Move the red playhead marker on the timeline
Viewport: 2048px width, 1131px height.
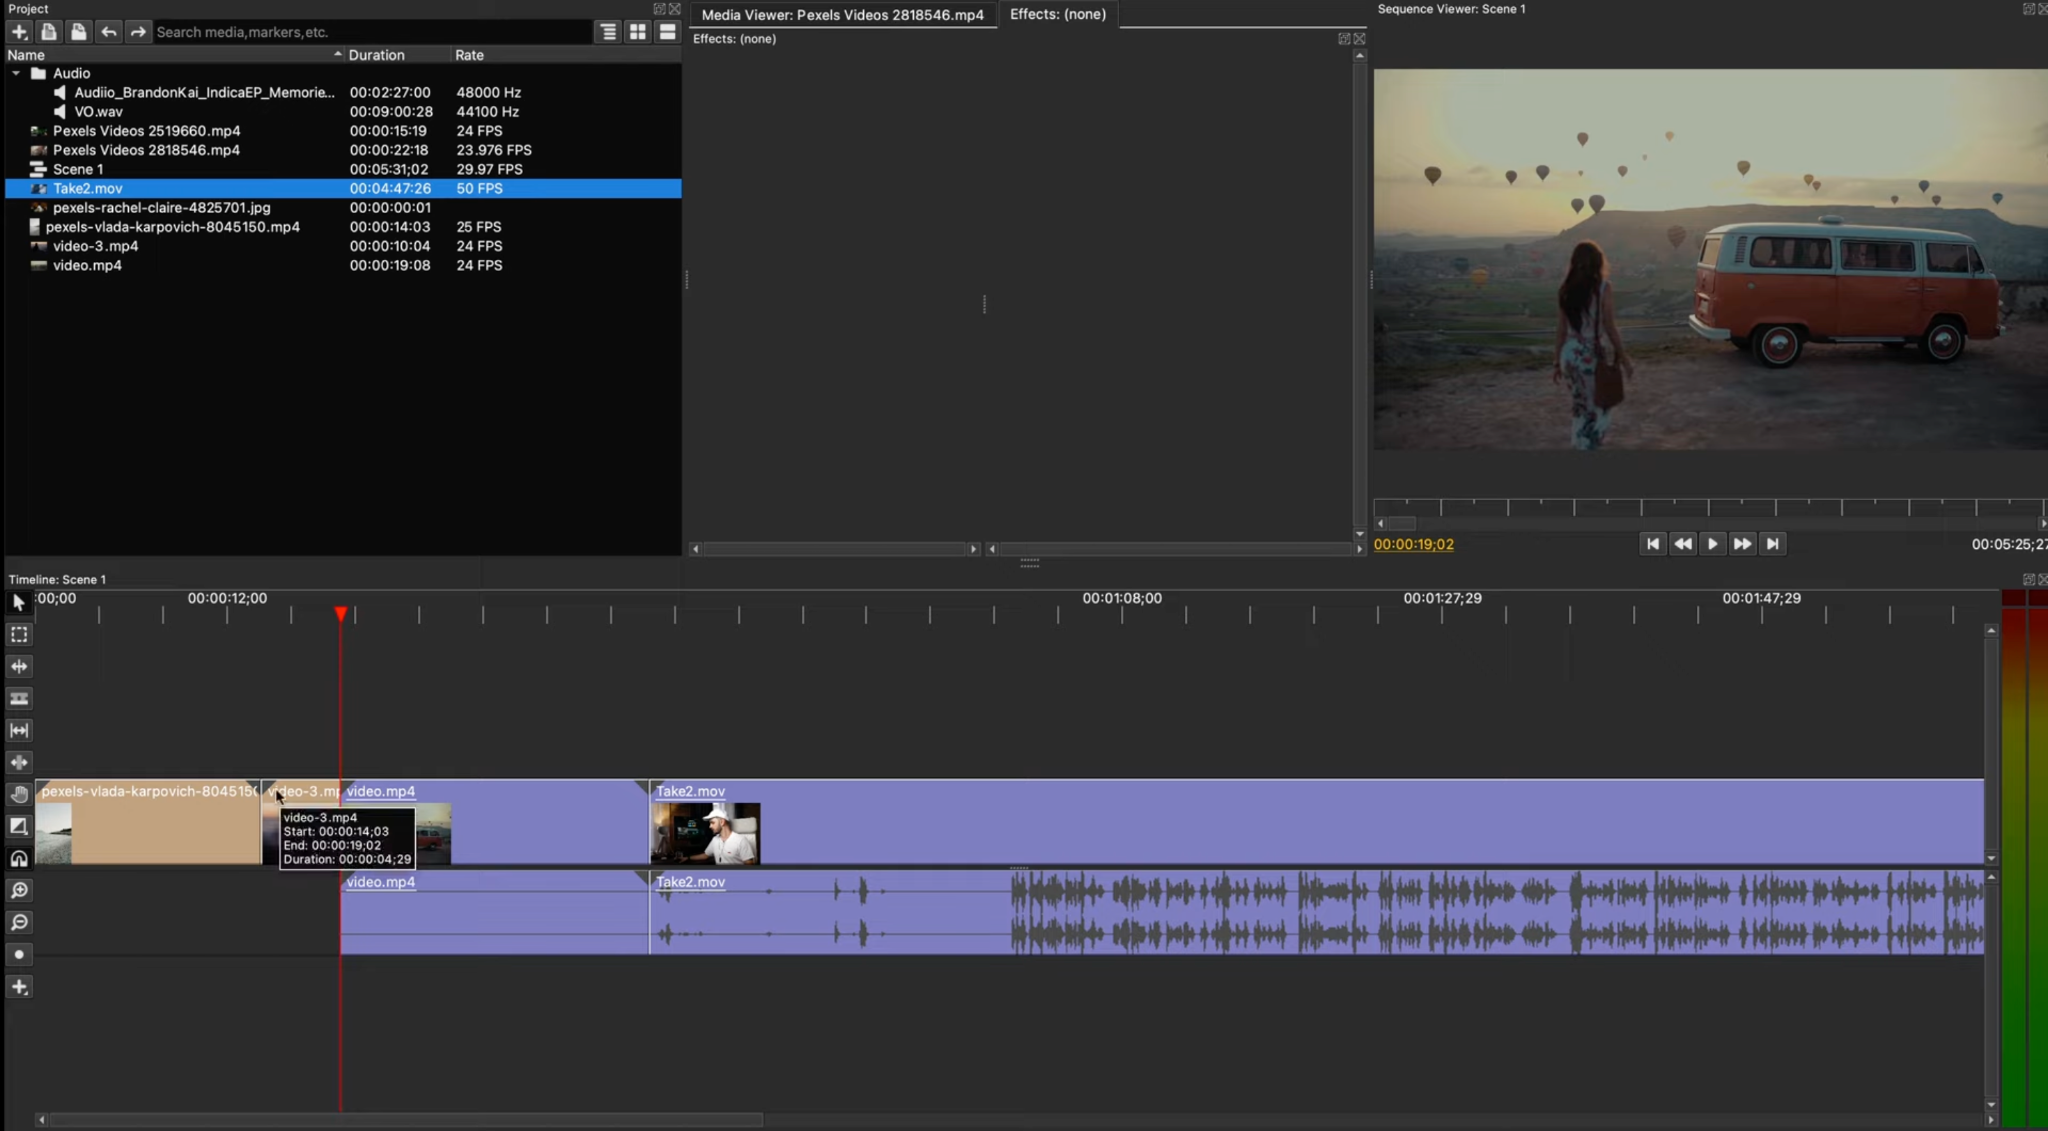[x=341, y=613]
